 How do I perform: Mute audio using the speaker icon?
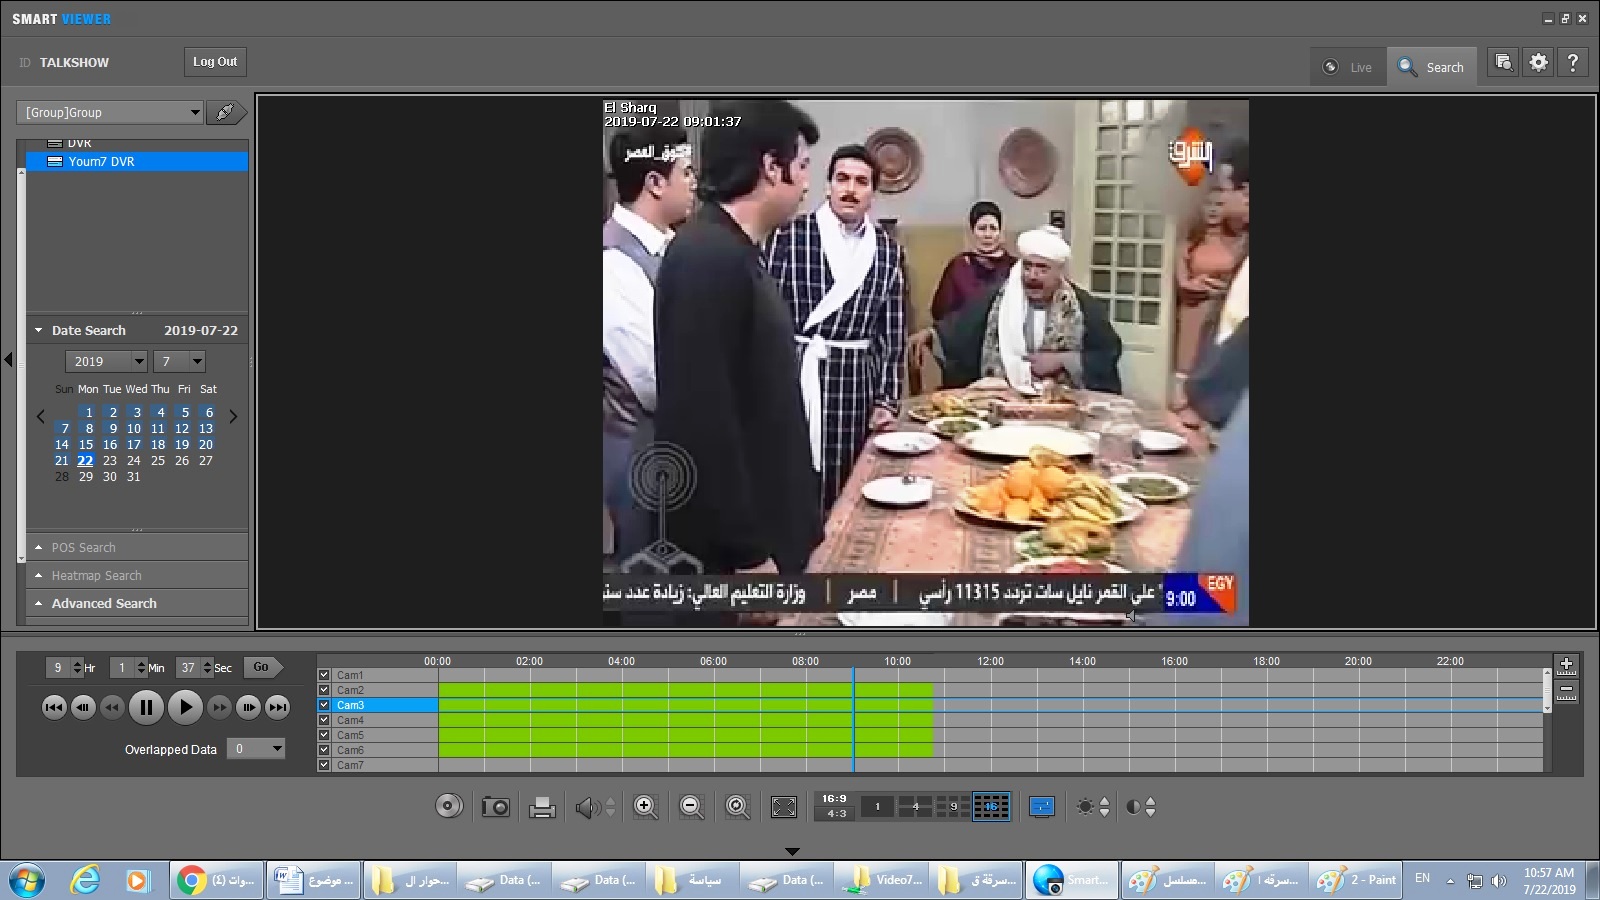tap(587, 807)
